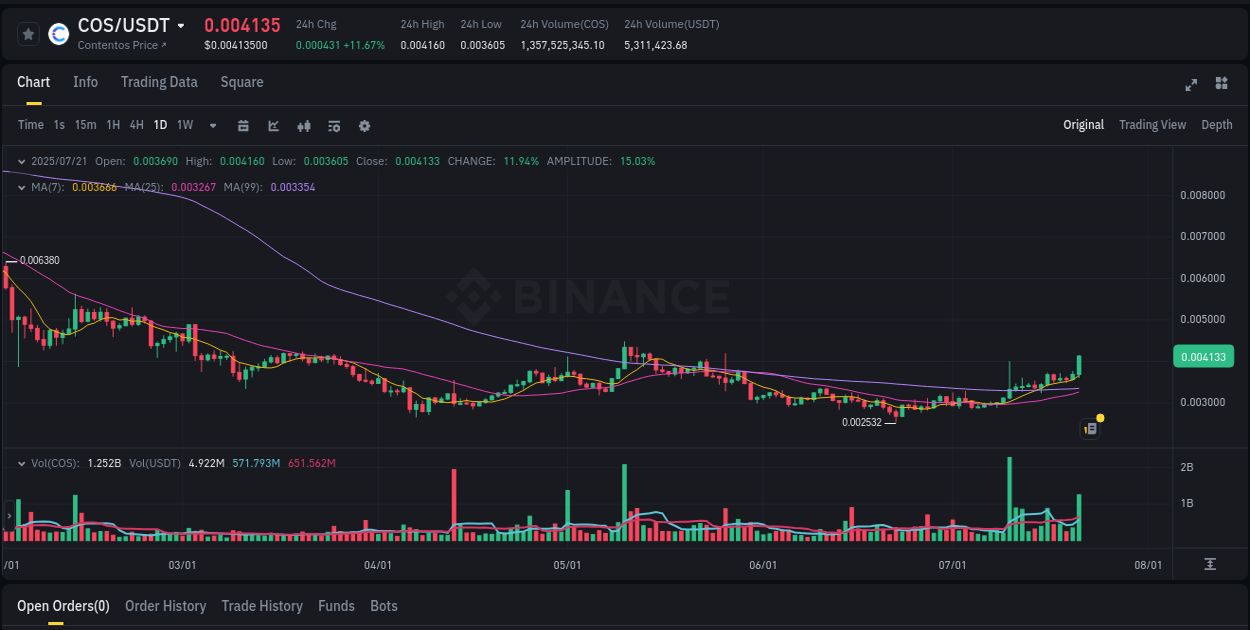Image resolution: width=1250 pixels, height=630 pixels.
Task: Switch chart to Trading View mode
Action: pyautogui.click(x=1152, y=125)
